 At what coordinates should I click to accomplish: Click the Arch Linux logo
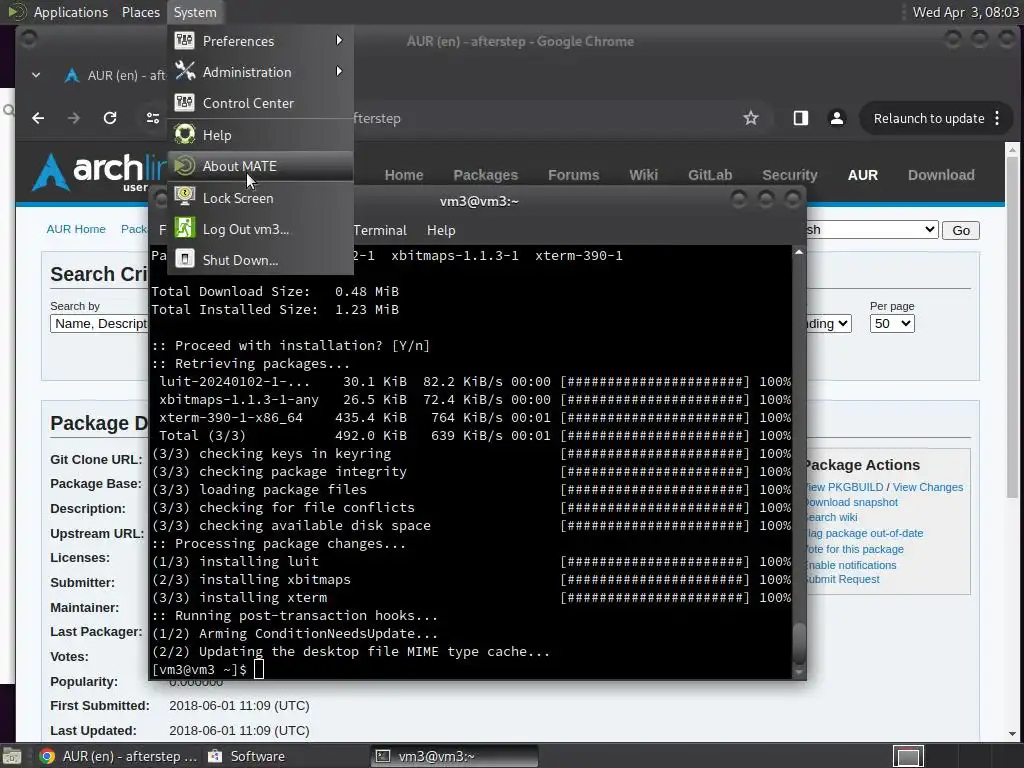pyautogui.click(x=99, y=172)
